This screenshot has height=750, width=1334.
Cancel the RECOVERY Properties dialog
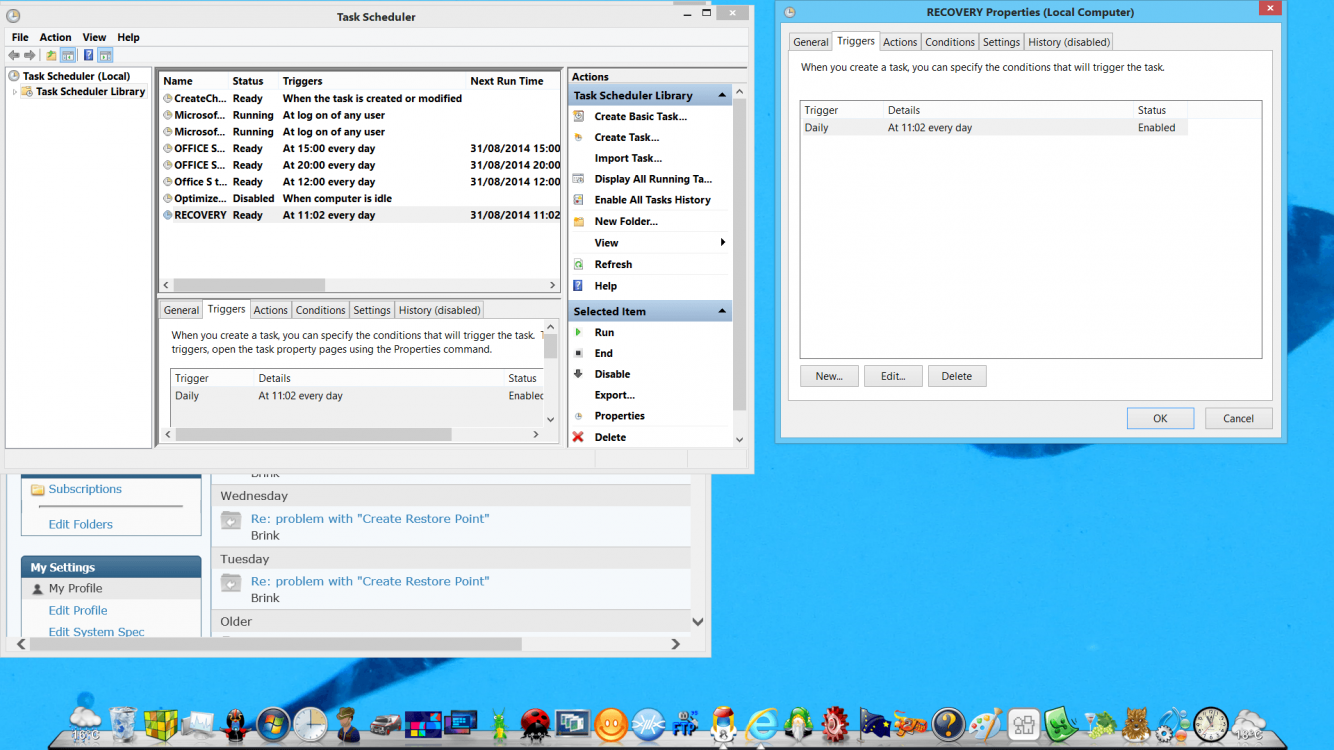click(1238, 418)
